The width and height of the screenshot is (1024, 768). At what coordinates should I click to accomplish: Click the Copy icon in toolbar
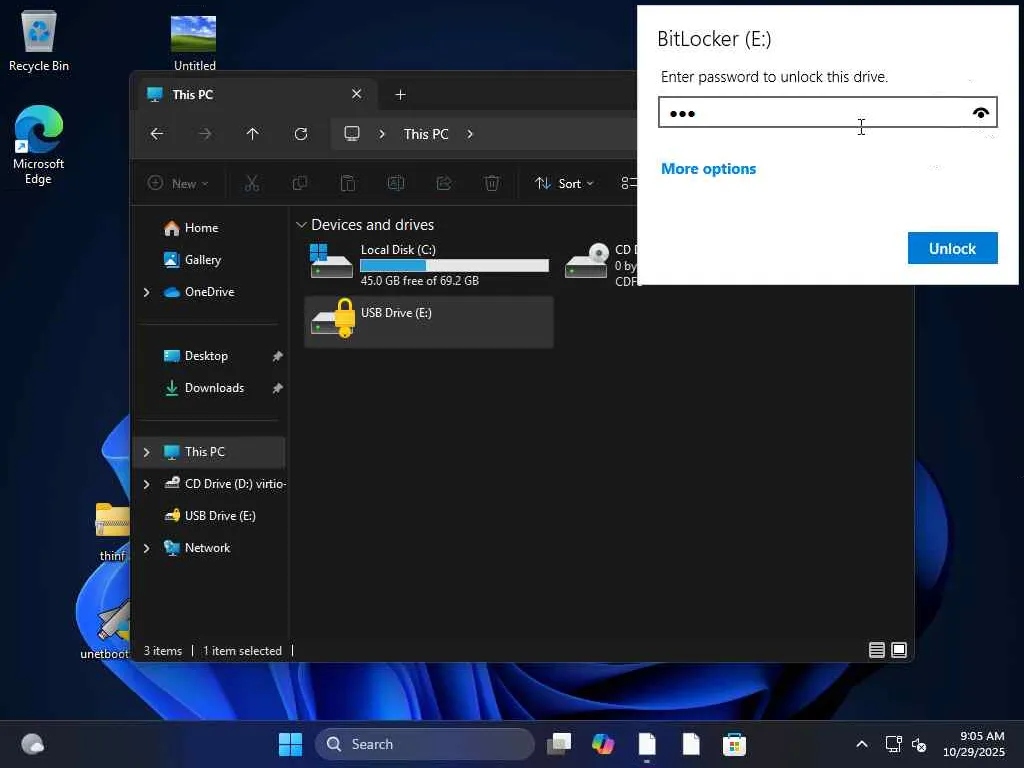pyautogui.click(x=300, y=184)
